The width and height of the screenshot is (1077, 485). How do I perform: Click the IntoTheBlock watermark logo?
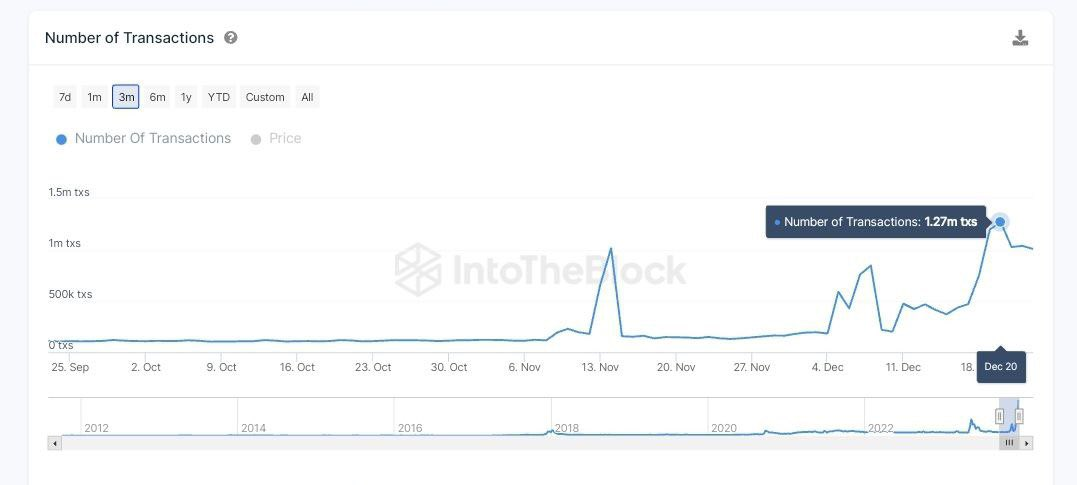(540, 269)
